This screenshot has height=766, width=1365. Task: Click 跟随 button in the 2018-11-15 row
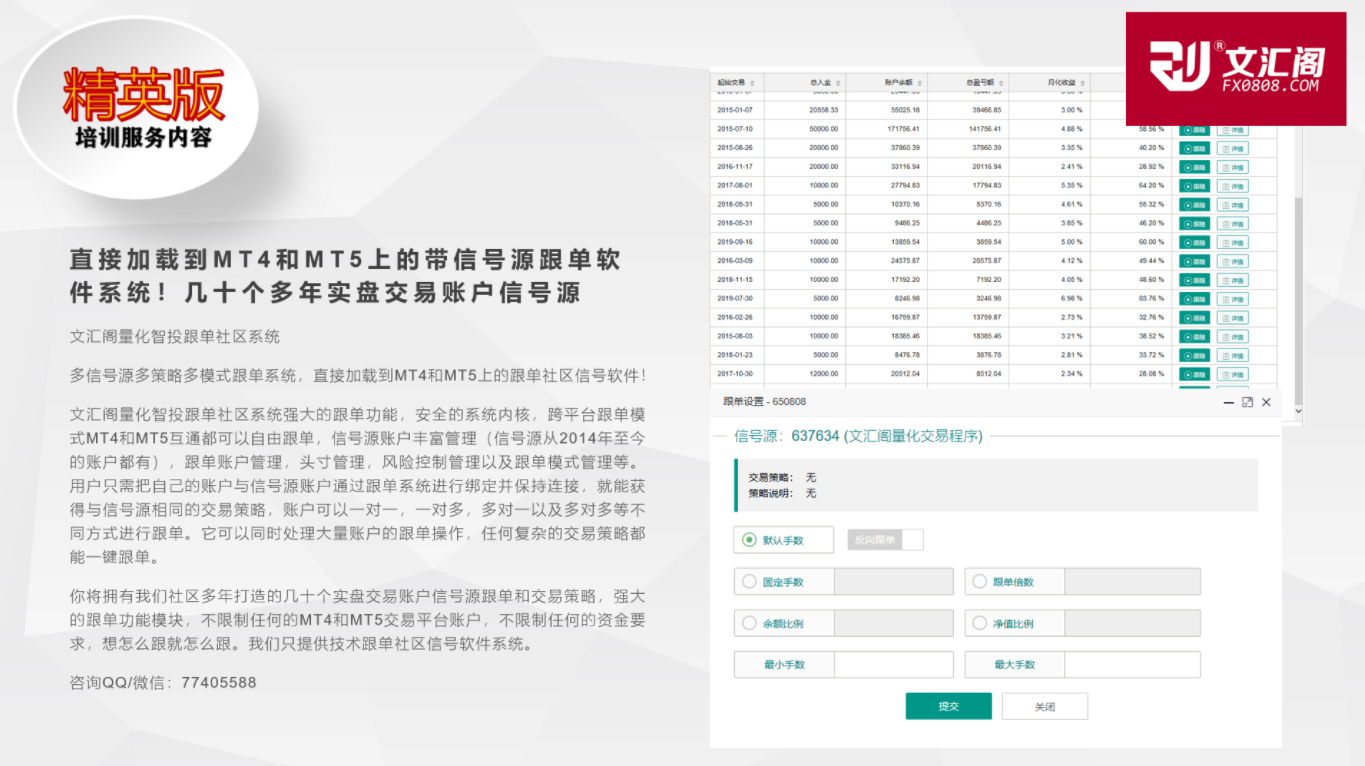click(x=1194, y=280)
